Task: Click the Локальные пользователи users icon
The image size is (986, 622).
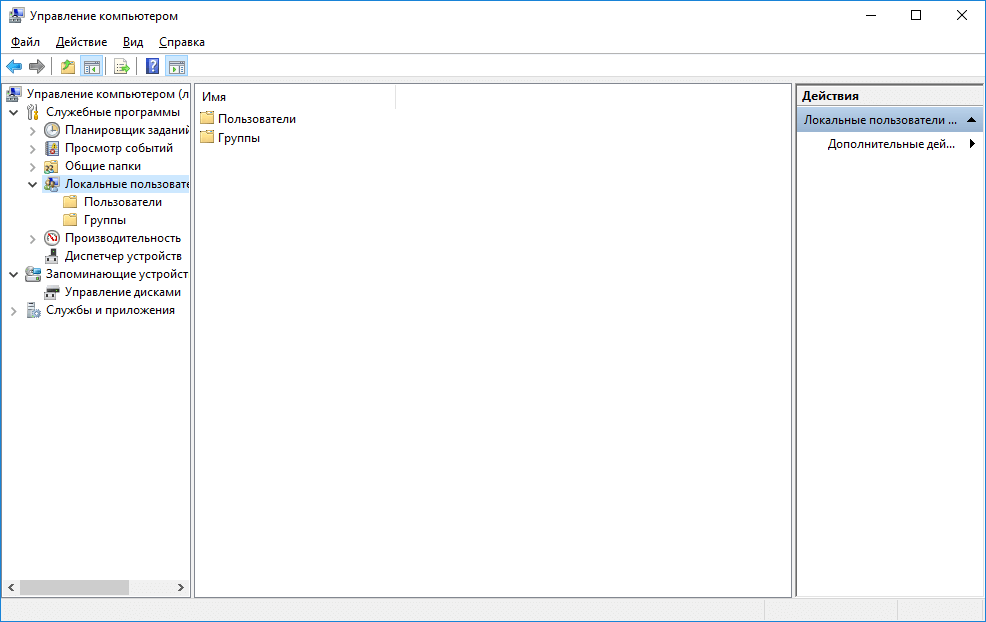Action: click(x=52, y=184)
